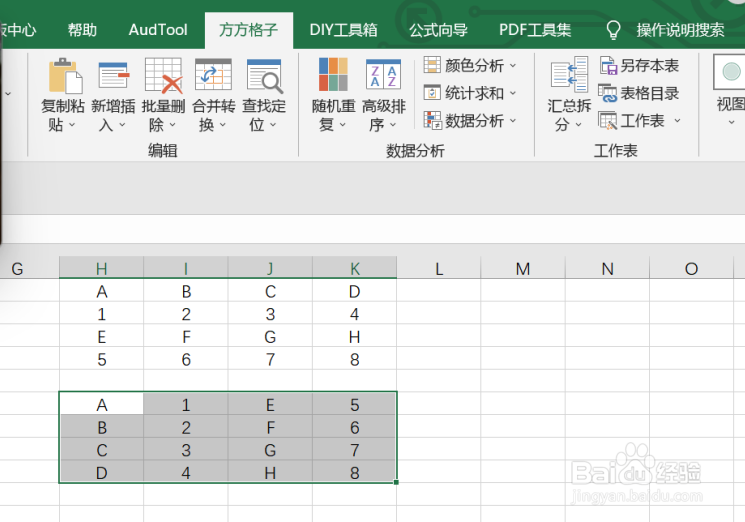Select column H header
The height and width of the screenshot is (522, 745).
(101, 268)
